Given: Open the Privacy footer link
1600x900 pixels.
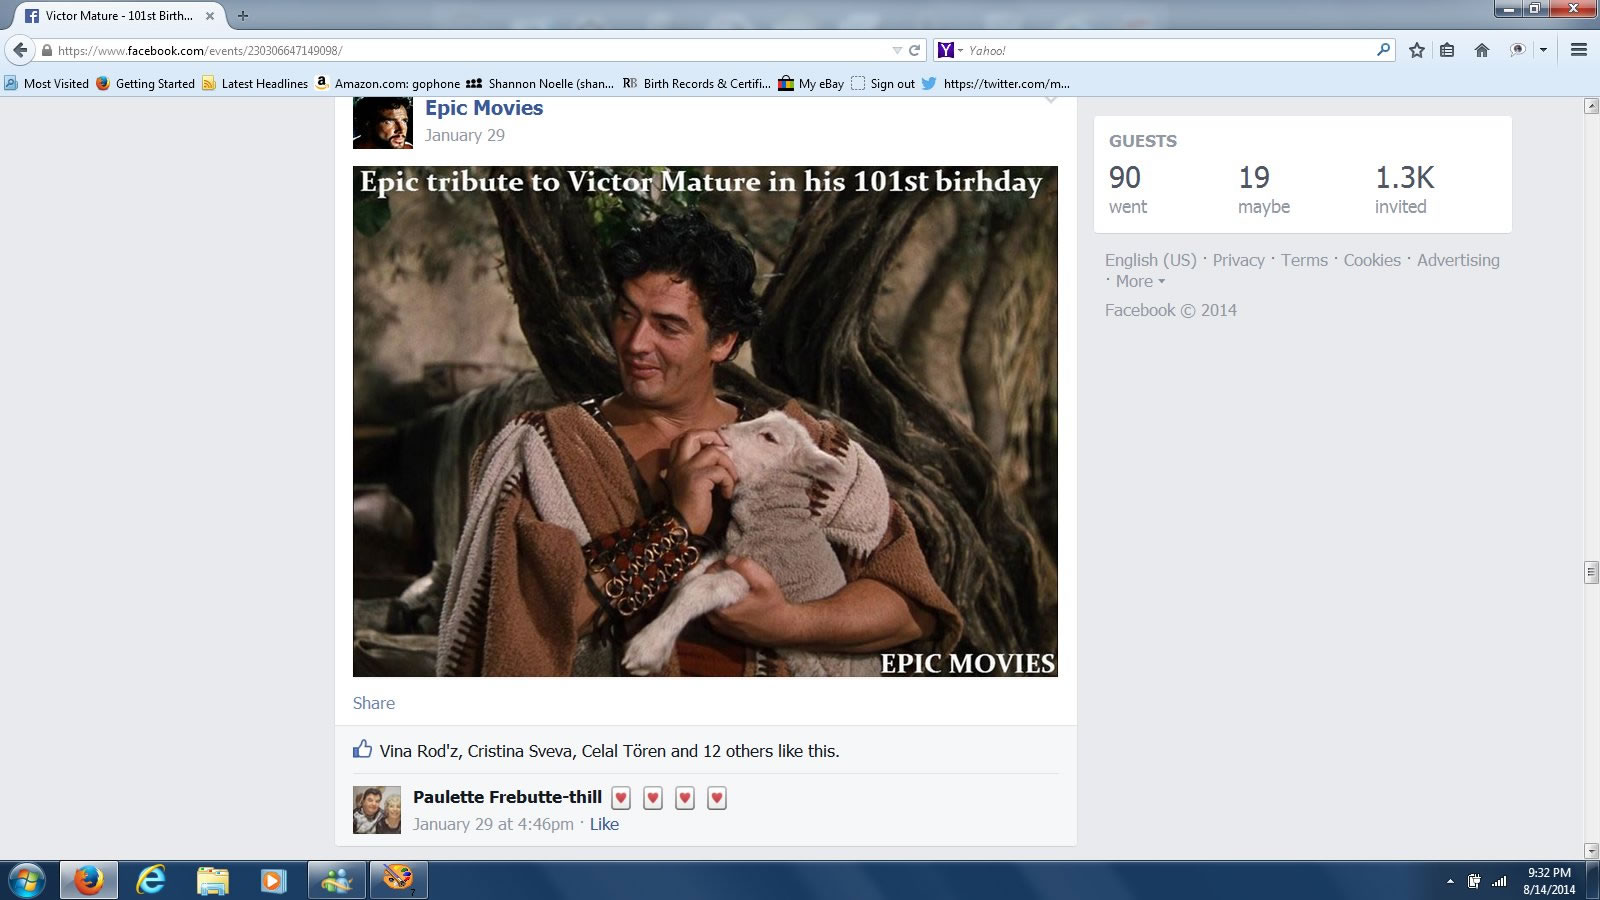Looking at the screenshot, I should pos(1239,260).
